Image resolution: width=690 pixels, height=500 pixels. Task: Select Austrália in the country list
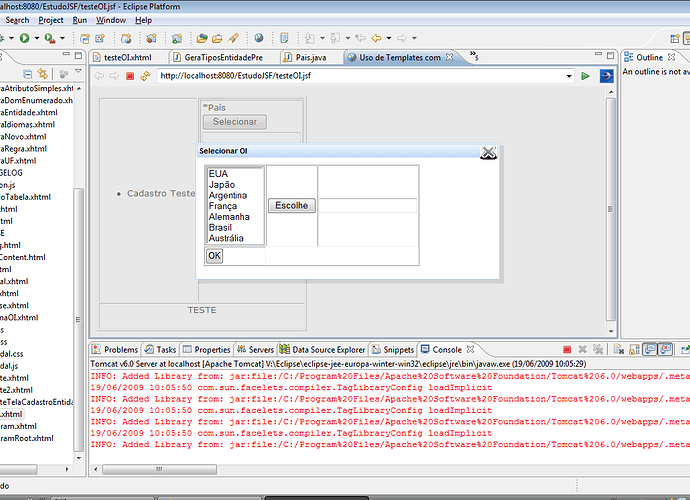pos(226,238)
